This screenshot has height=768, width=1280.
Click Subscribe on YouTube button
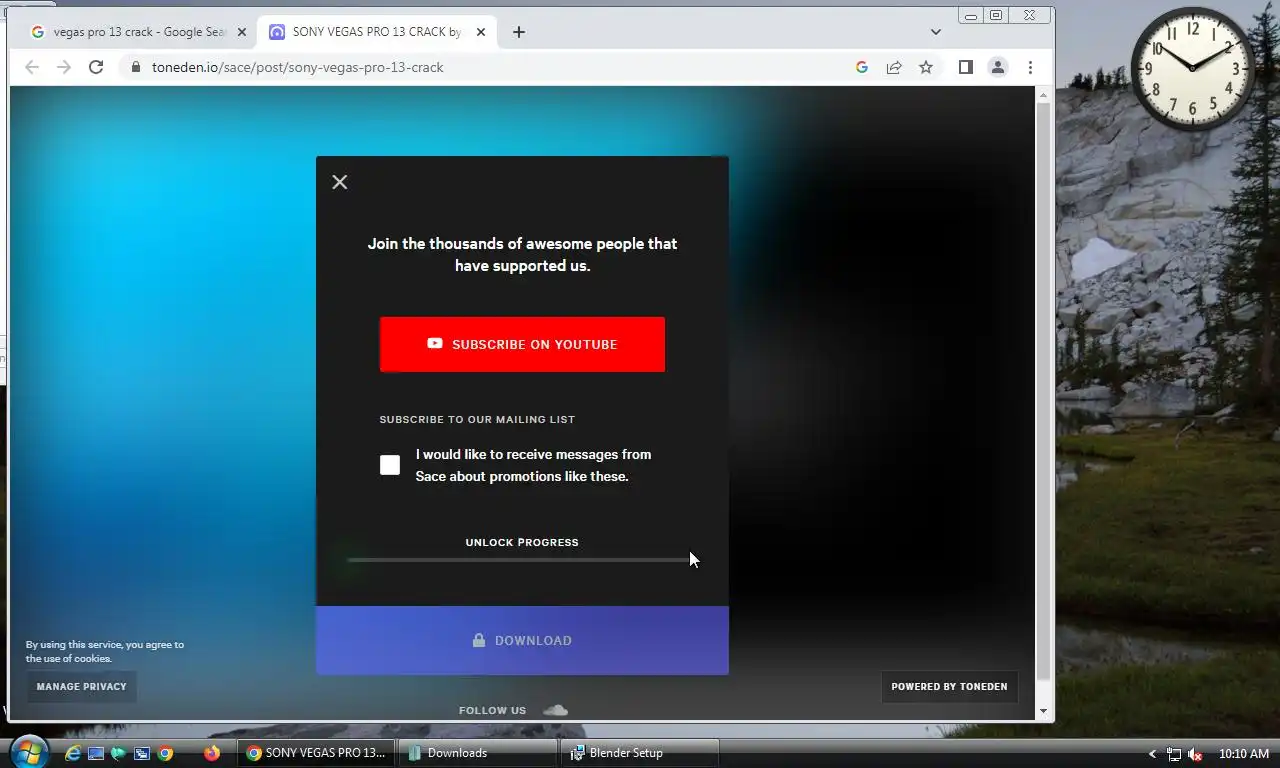click(522, 344)
